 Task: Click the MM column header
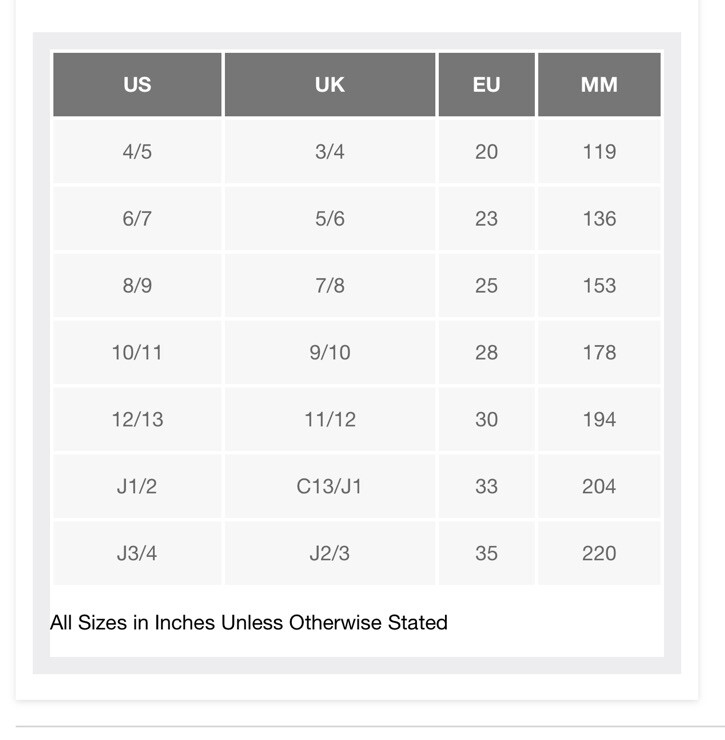tap(599, 84)
